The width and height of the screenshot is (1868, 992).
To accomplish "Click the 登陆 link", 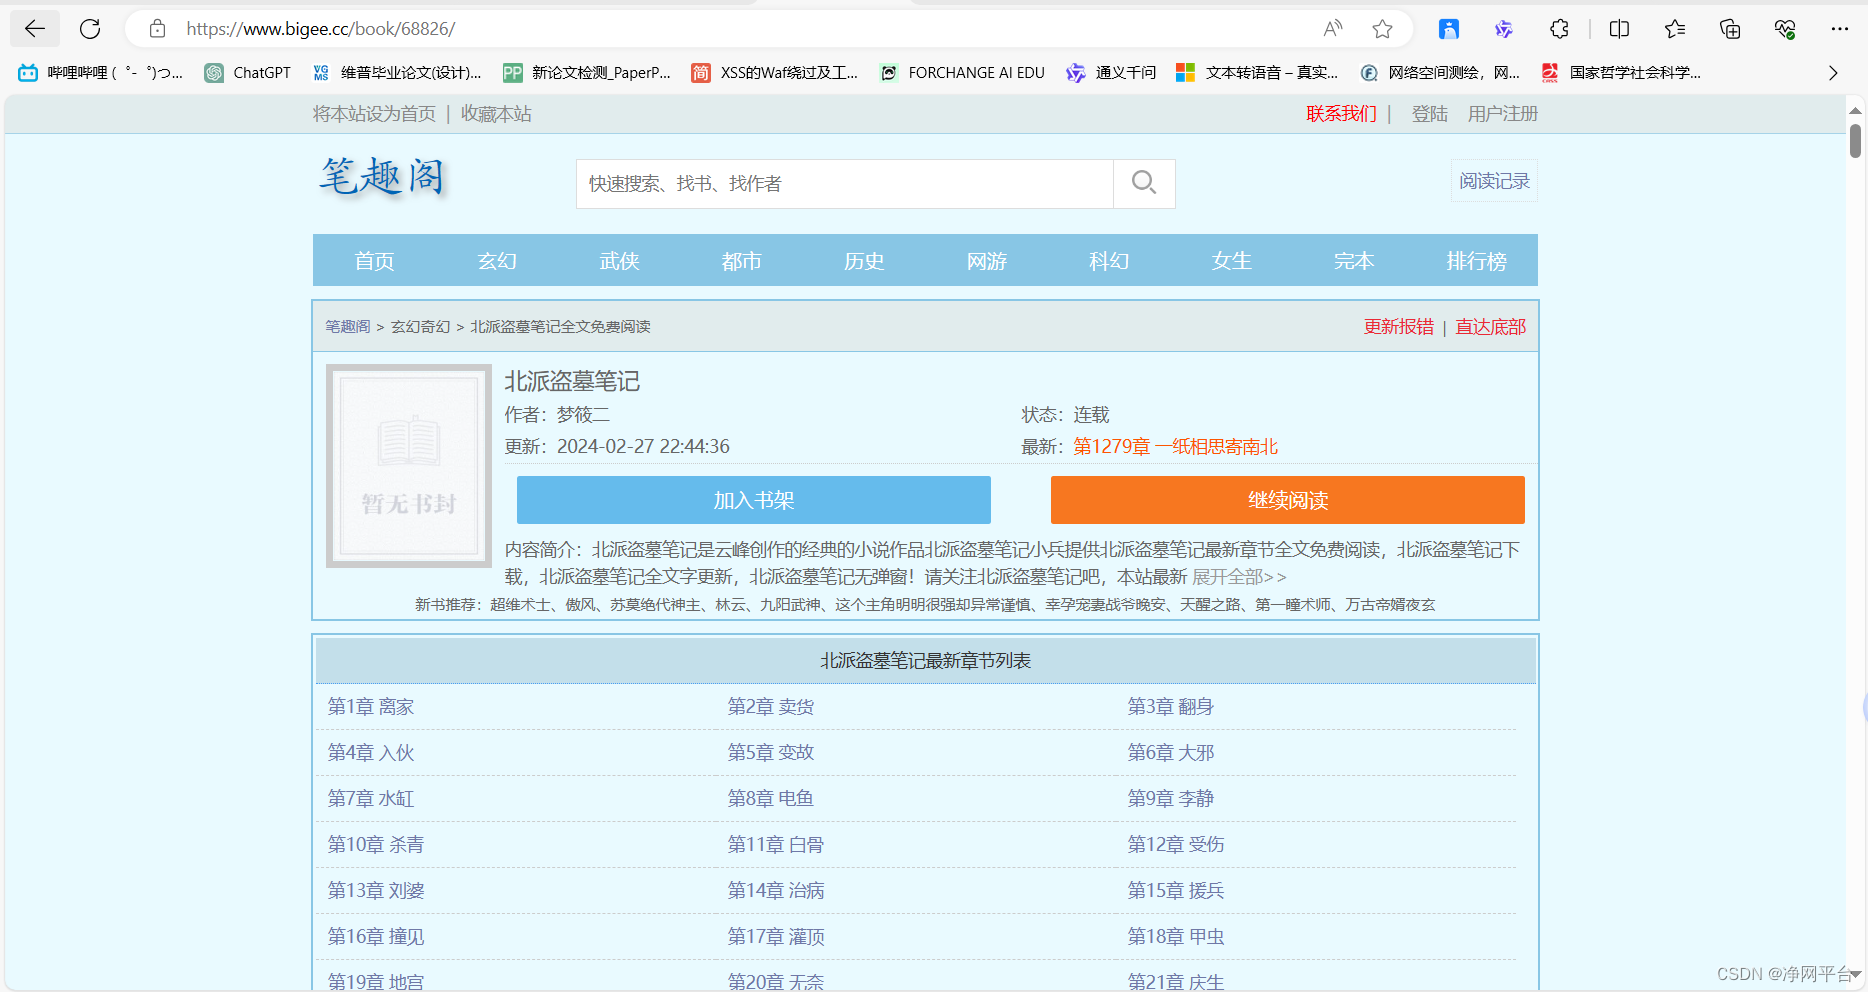I will (x=1429, y=114).
